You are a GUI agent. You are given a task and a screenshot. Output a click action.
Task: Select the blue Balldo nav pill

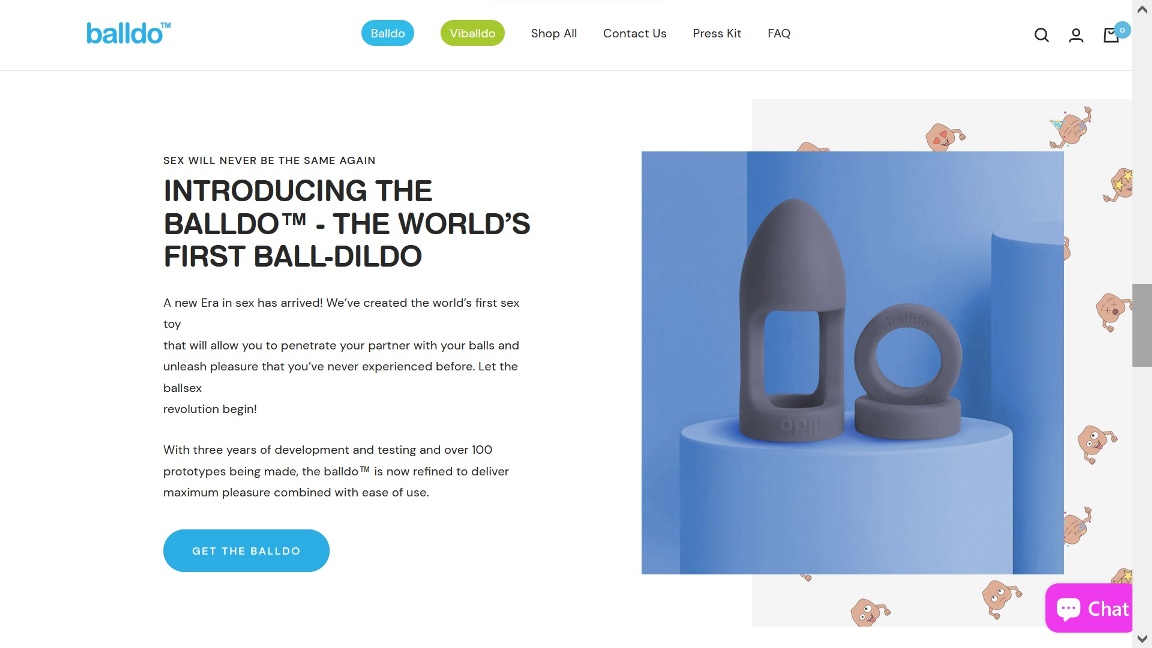tap(387, 33)
